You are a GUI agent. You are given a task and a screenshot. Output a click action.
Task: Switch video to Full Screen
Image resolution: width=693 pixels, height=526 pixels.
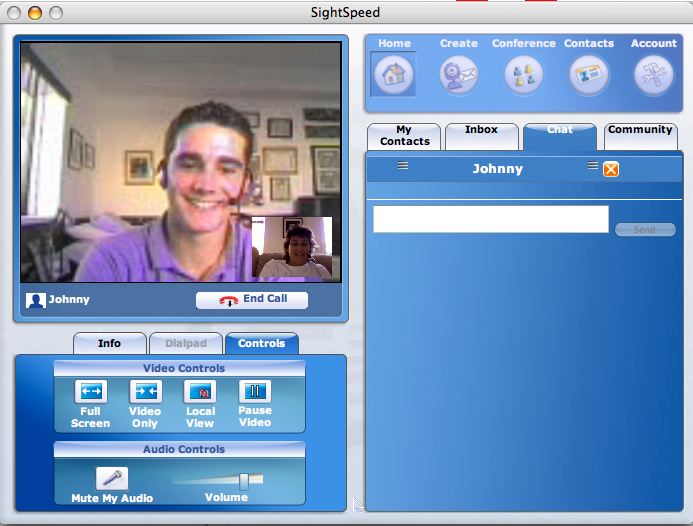(91, 392)
